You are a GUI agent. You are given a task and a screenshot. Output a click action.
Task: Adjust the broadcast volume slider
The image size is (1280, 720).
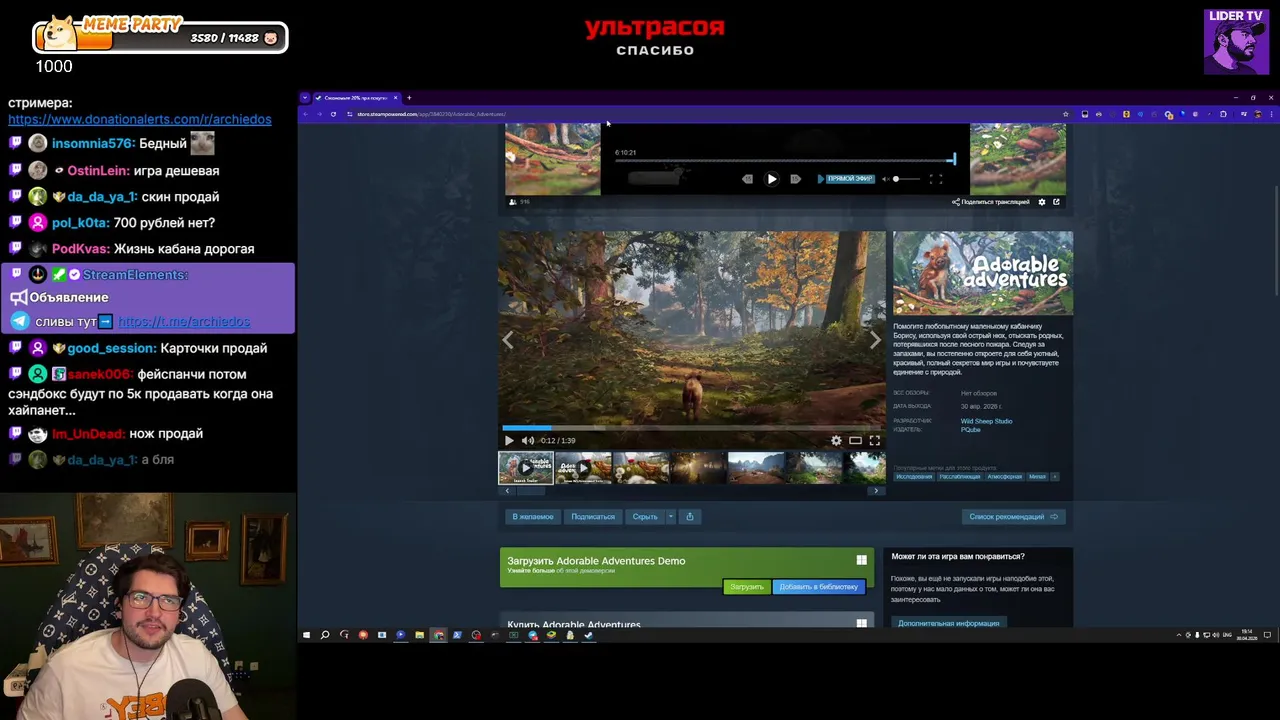click(x=907, y=179)
